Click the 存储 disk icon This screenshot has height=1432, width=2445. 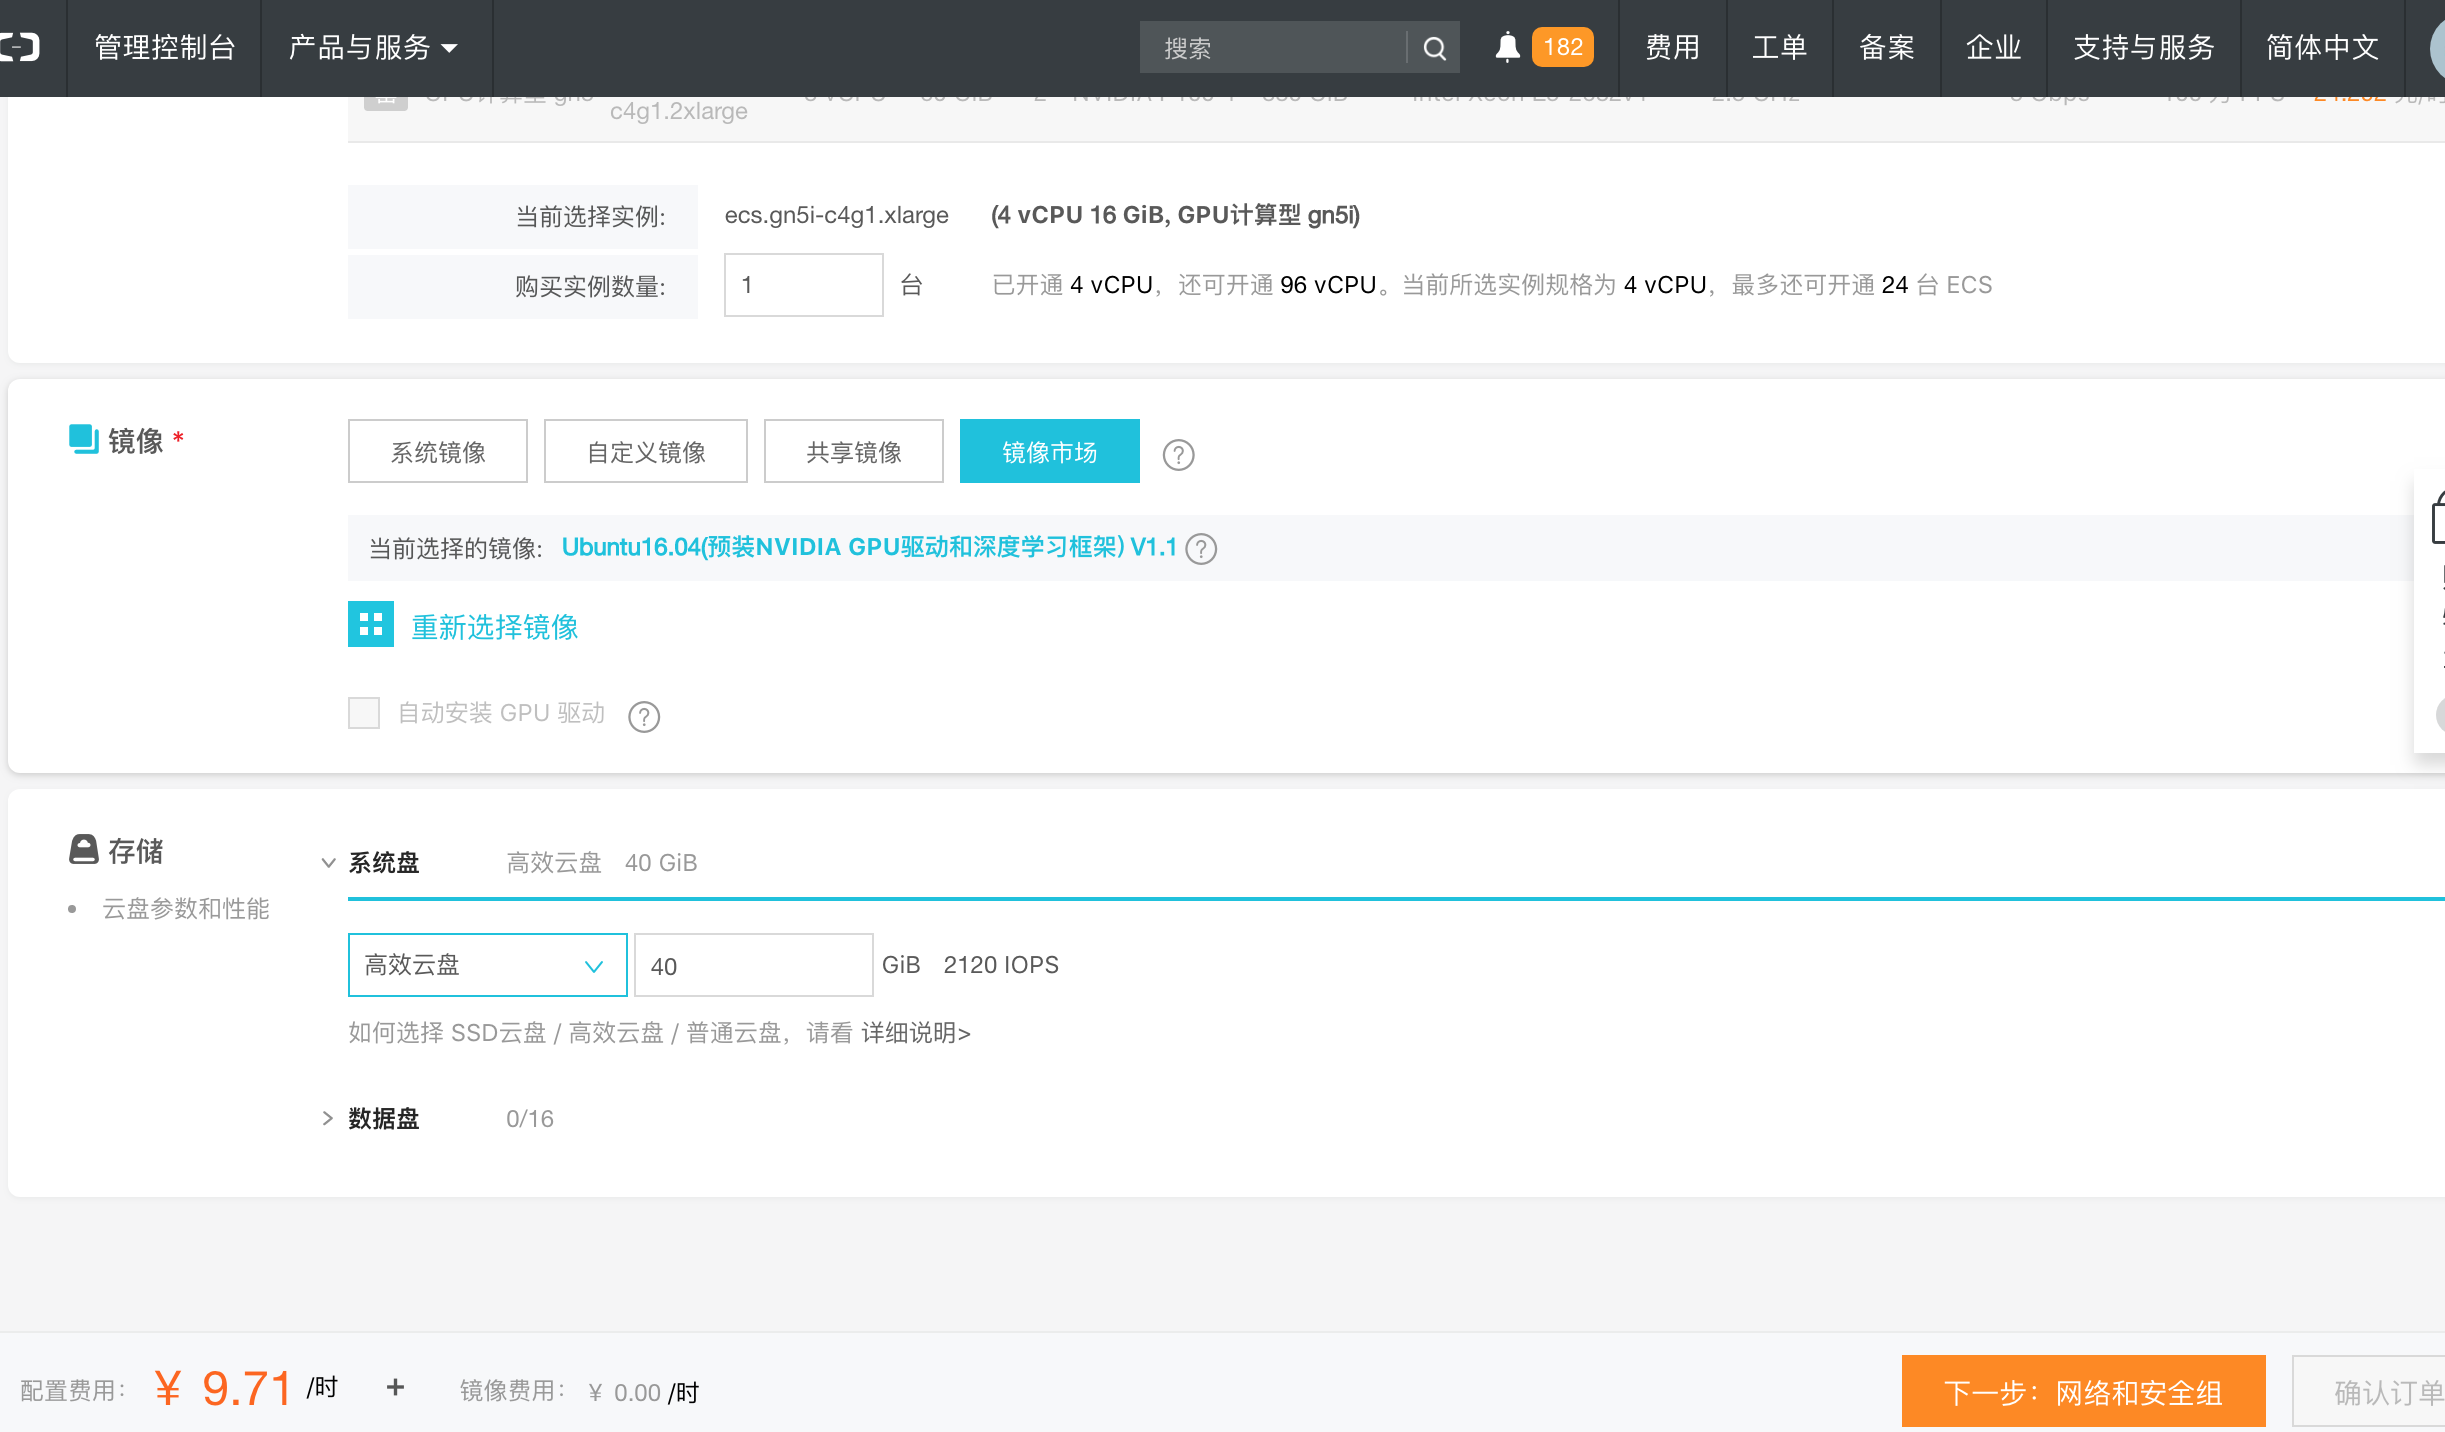[83, 850]
